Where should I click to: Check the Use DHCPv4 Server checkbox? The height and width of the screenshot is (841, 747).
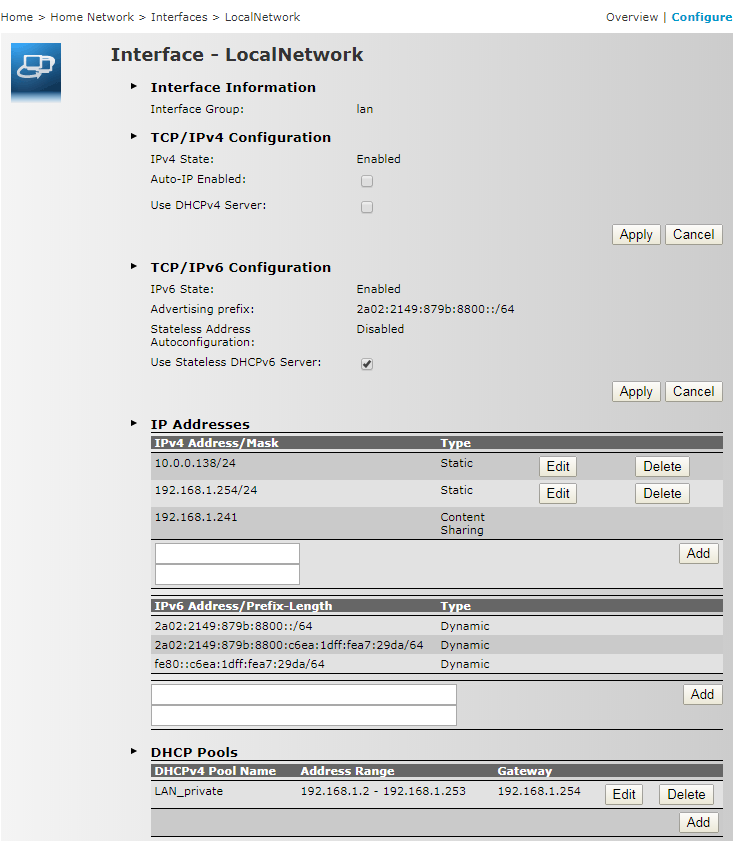pos(367,207)
